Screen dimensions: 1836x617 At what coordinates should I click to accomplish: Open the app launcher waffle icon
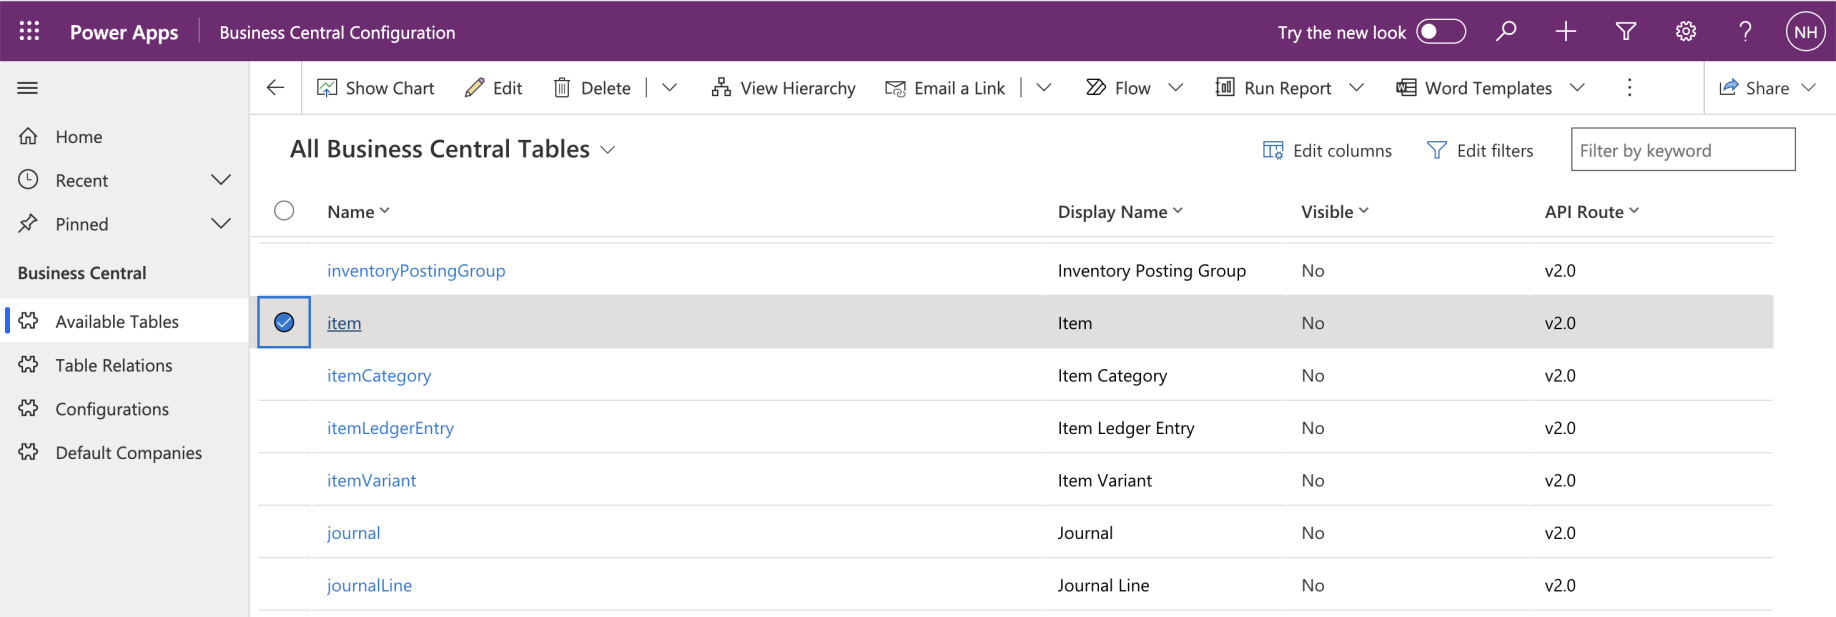tap(29, 31)
